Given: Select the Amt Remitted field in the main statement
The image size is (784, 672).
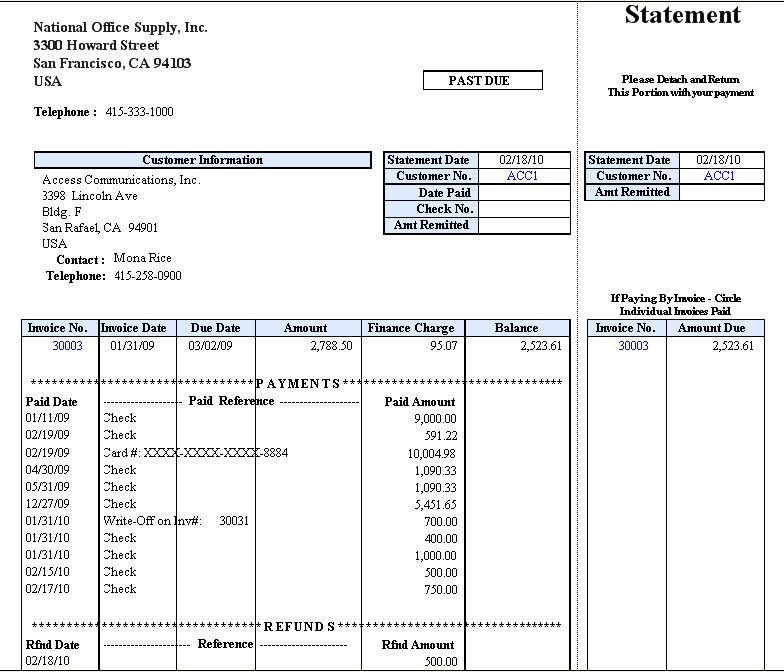Looking at the screenshot, I should coord(523,226).
